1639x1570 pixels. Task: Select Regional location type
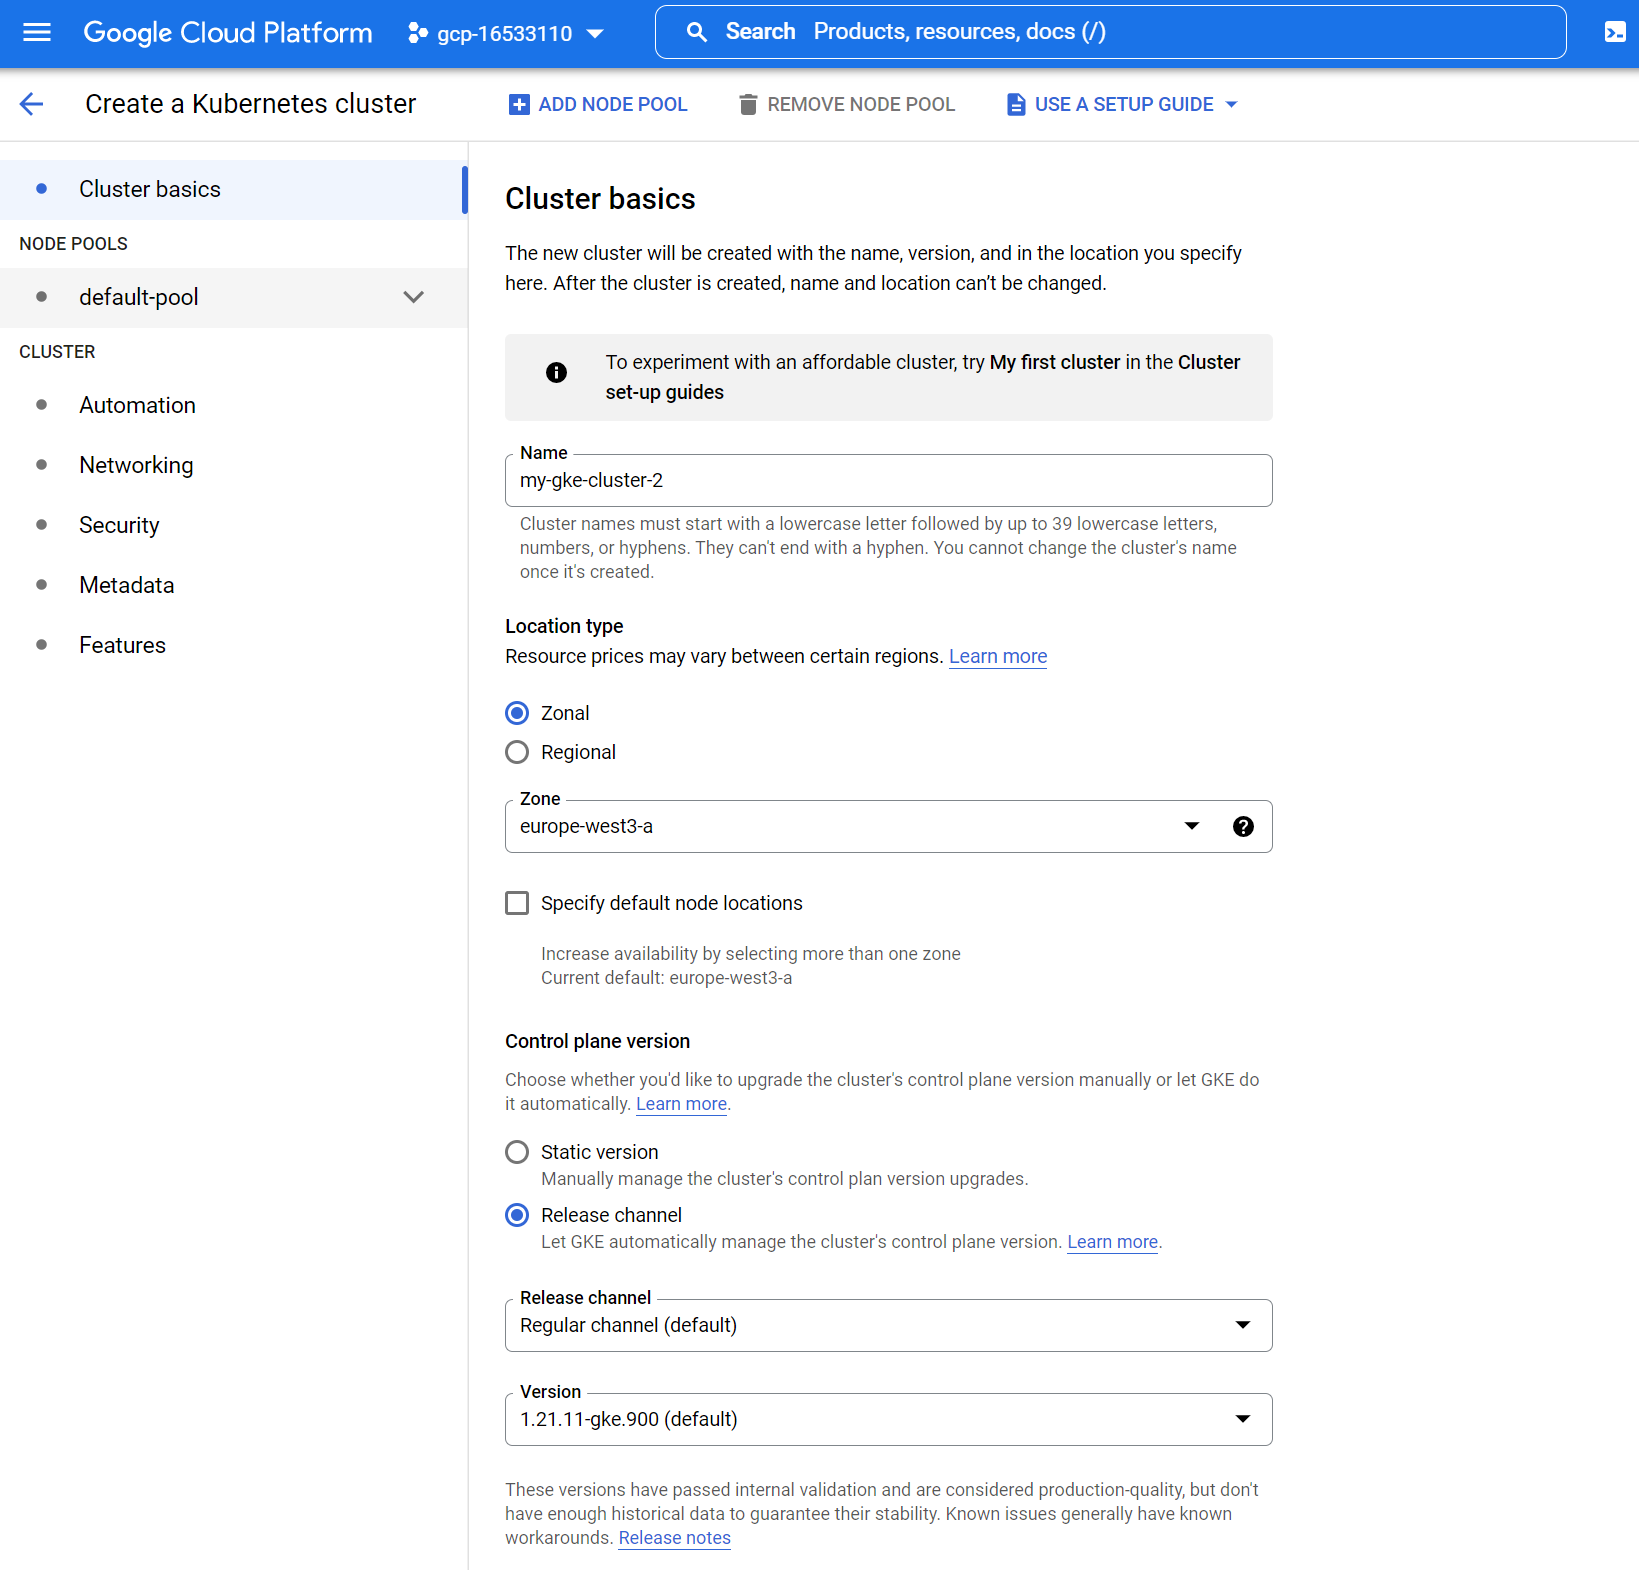[517, 752]
